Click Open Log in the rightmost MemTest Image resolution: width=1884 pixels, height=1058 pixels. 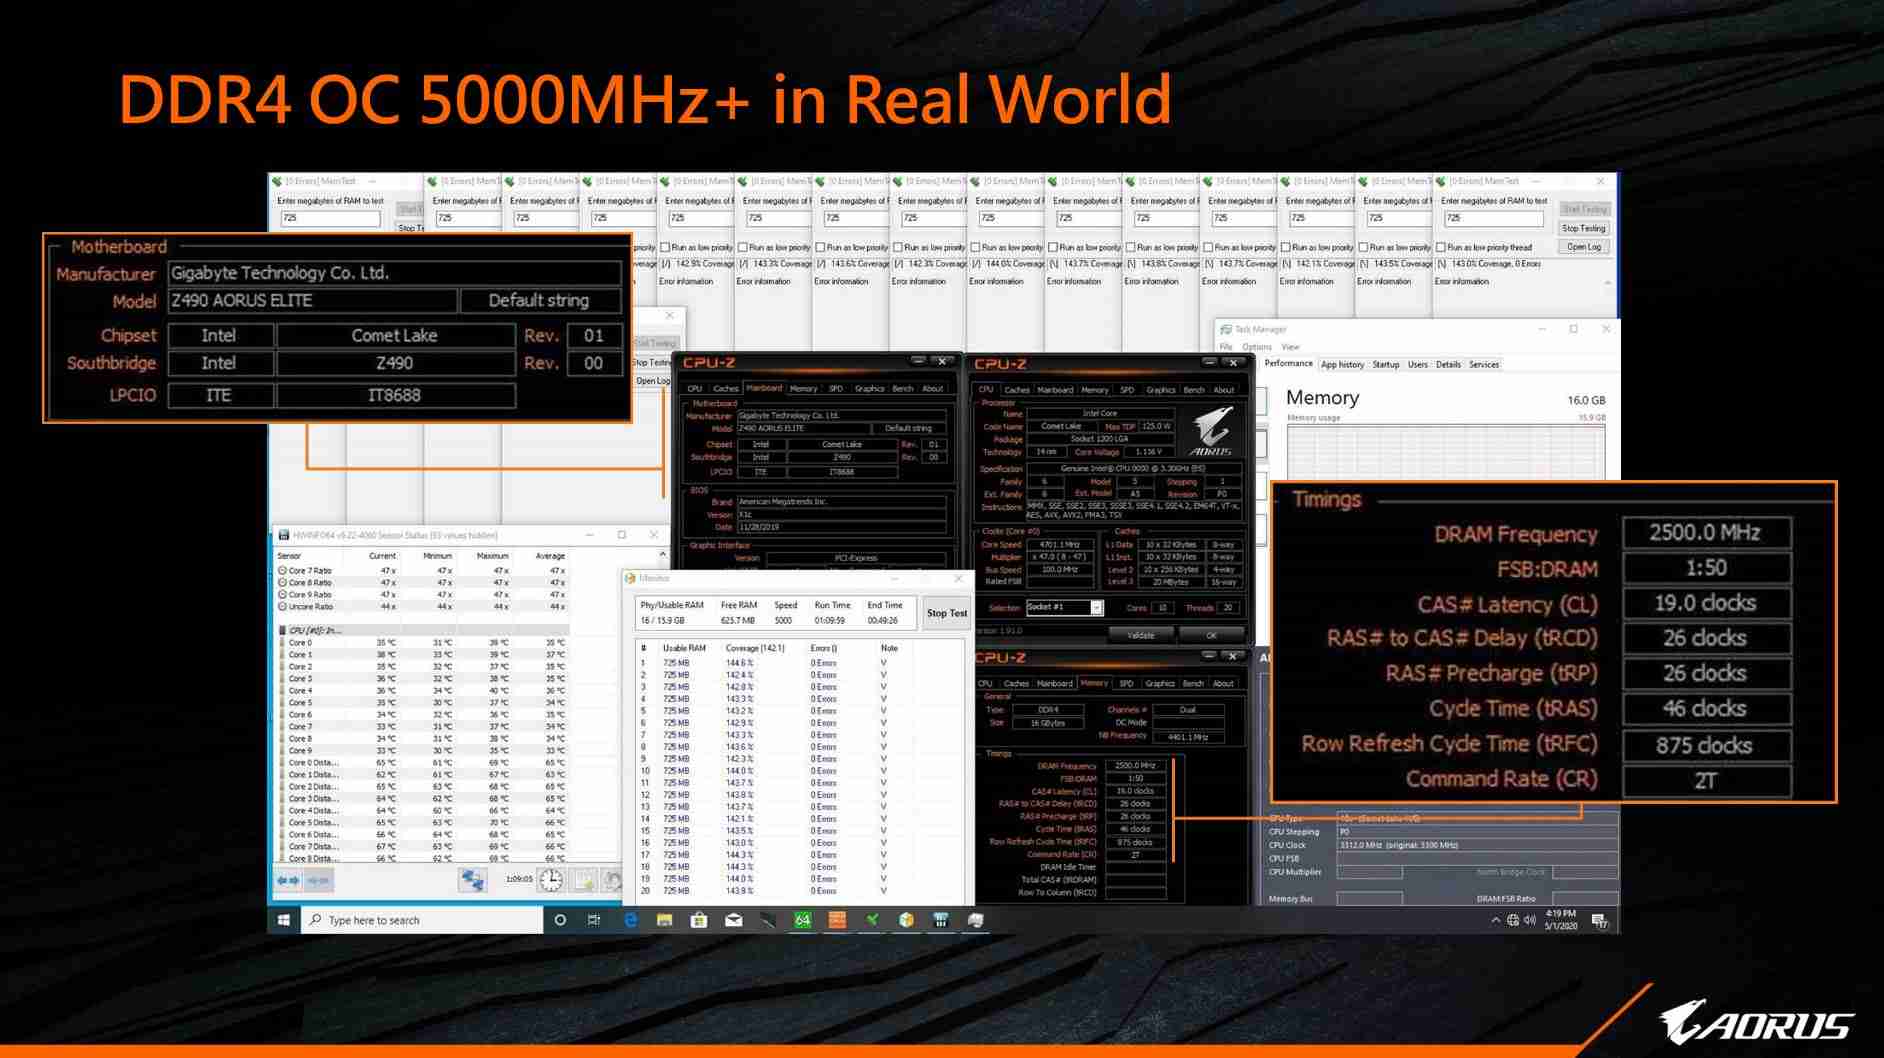pyautogui.click(x=1584, y=247)
